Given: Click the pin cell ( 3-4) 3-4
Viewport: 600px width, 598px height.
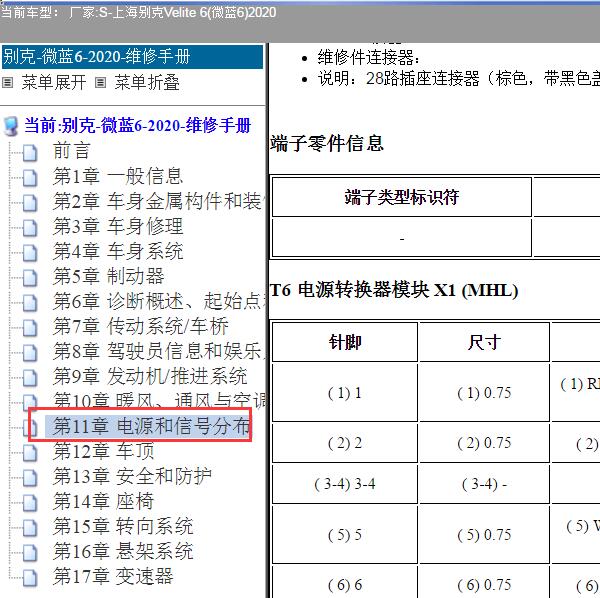Looking at the screenshot, I should pos(345,484).
